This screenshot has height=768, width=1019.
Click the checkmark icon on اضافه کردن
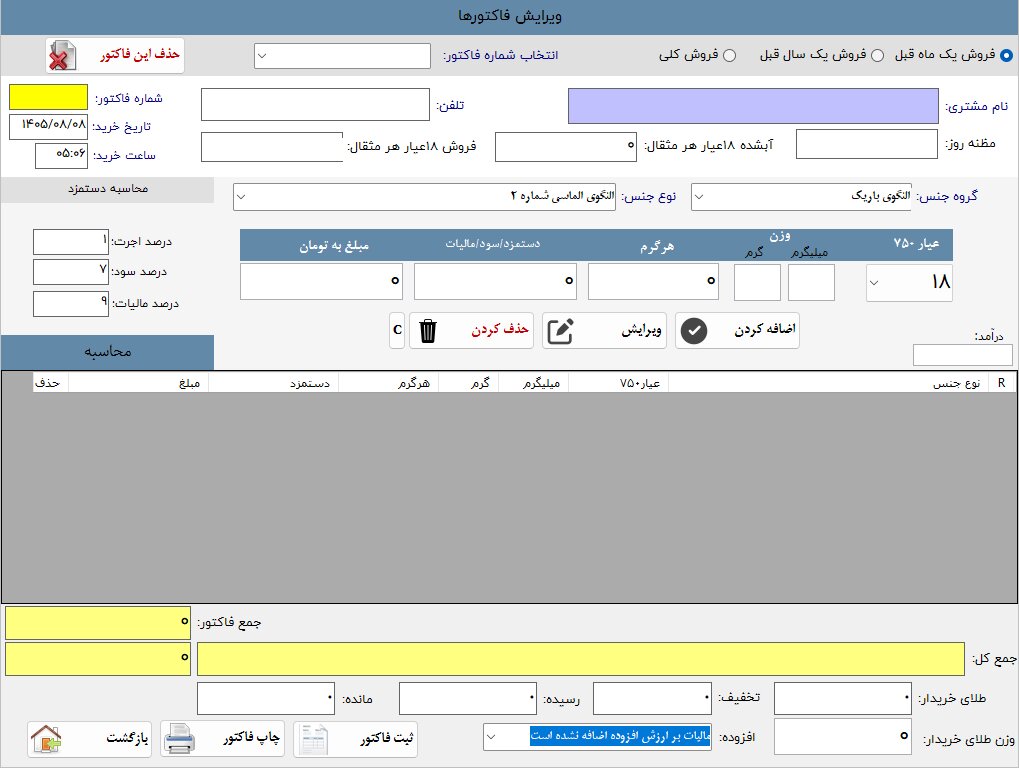click(x=693, y=331)
